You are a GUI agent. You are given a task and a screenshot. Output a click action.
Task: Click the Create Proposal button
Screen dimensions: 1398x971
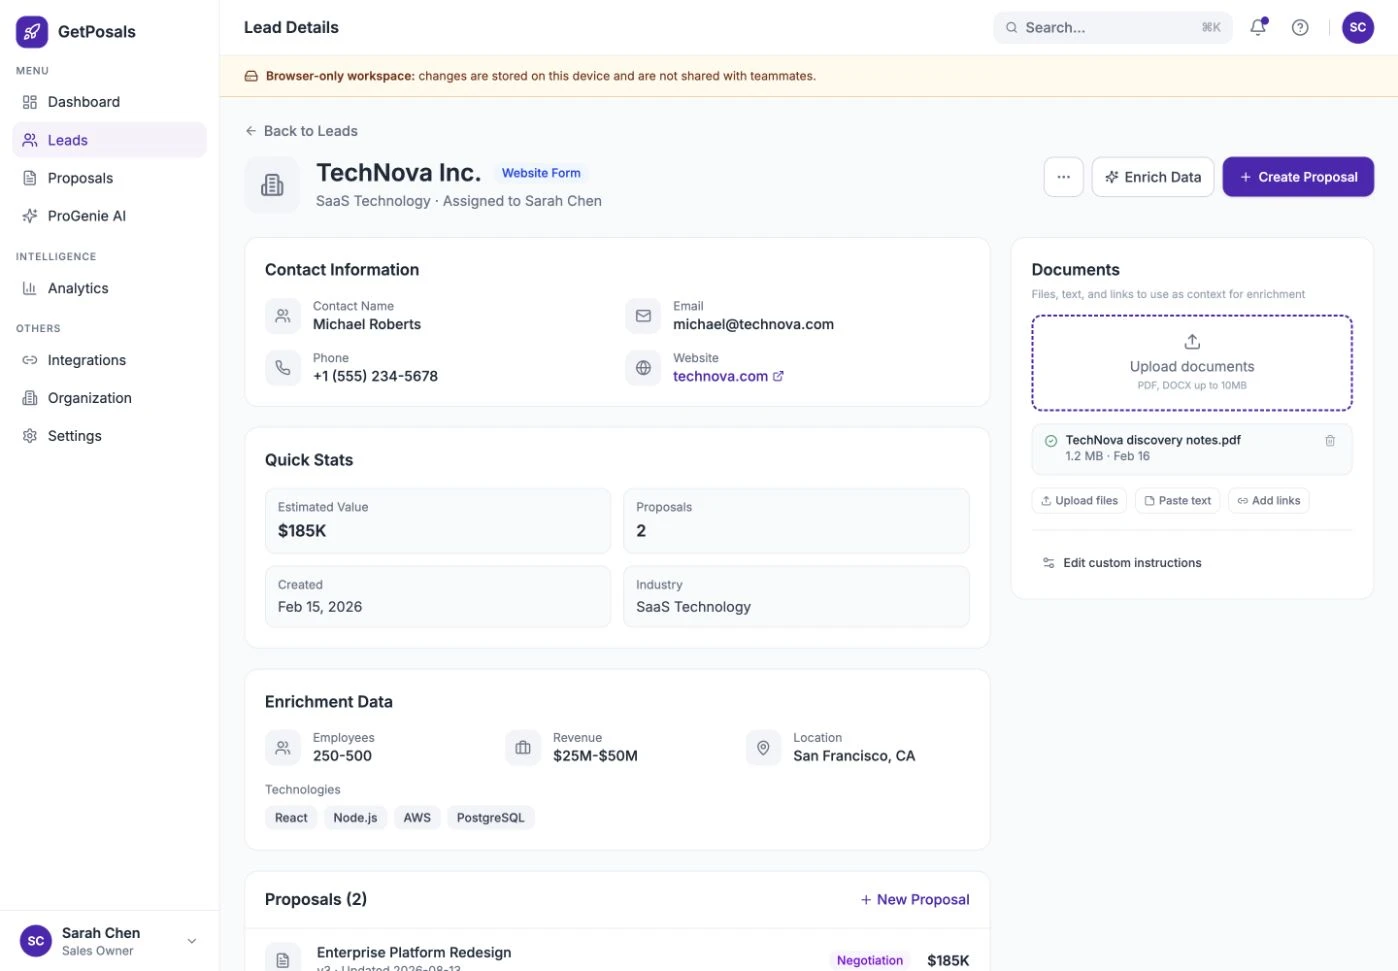click(x=1298, y=177)
